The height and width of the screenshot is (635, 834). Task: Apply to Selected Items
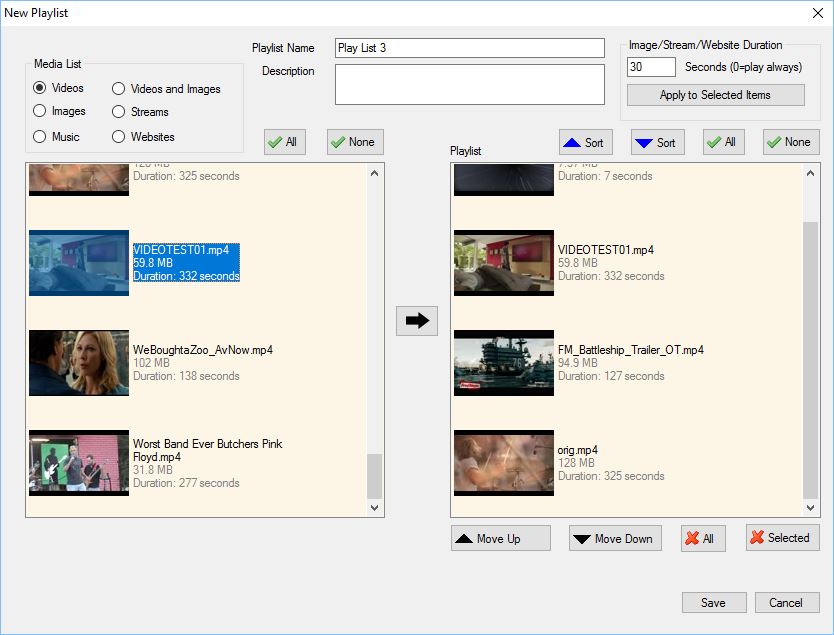pyautogui.click(x=715, y=95)
